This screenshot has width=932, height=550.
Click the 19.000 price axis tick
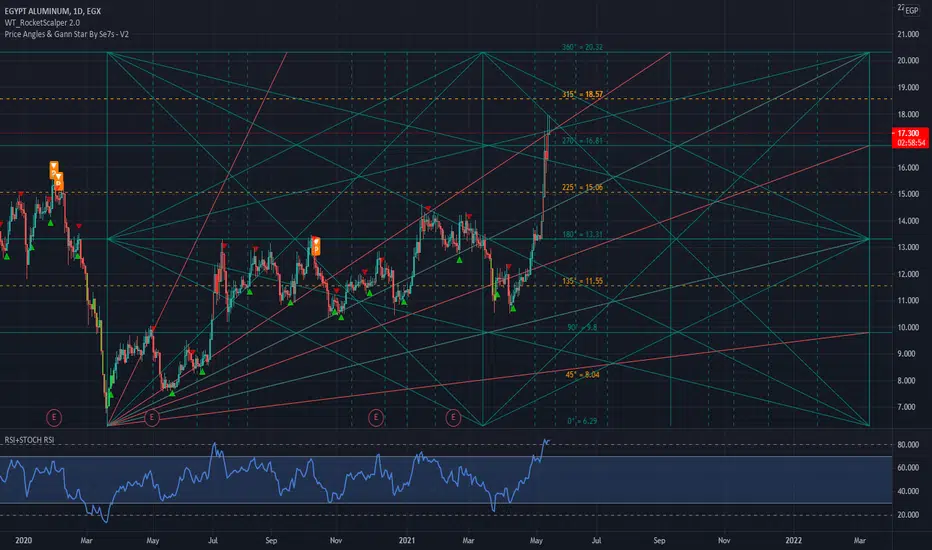click(x=908, y=87)
